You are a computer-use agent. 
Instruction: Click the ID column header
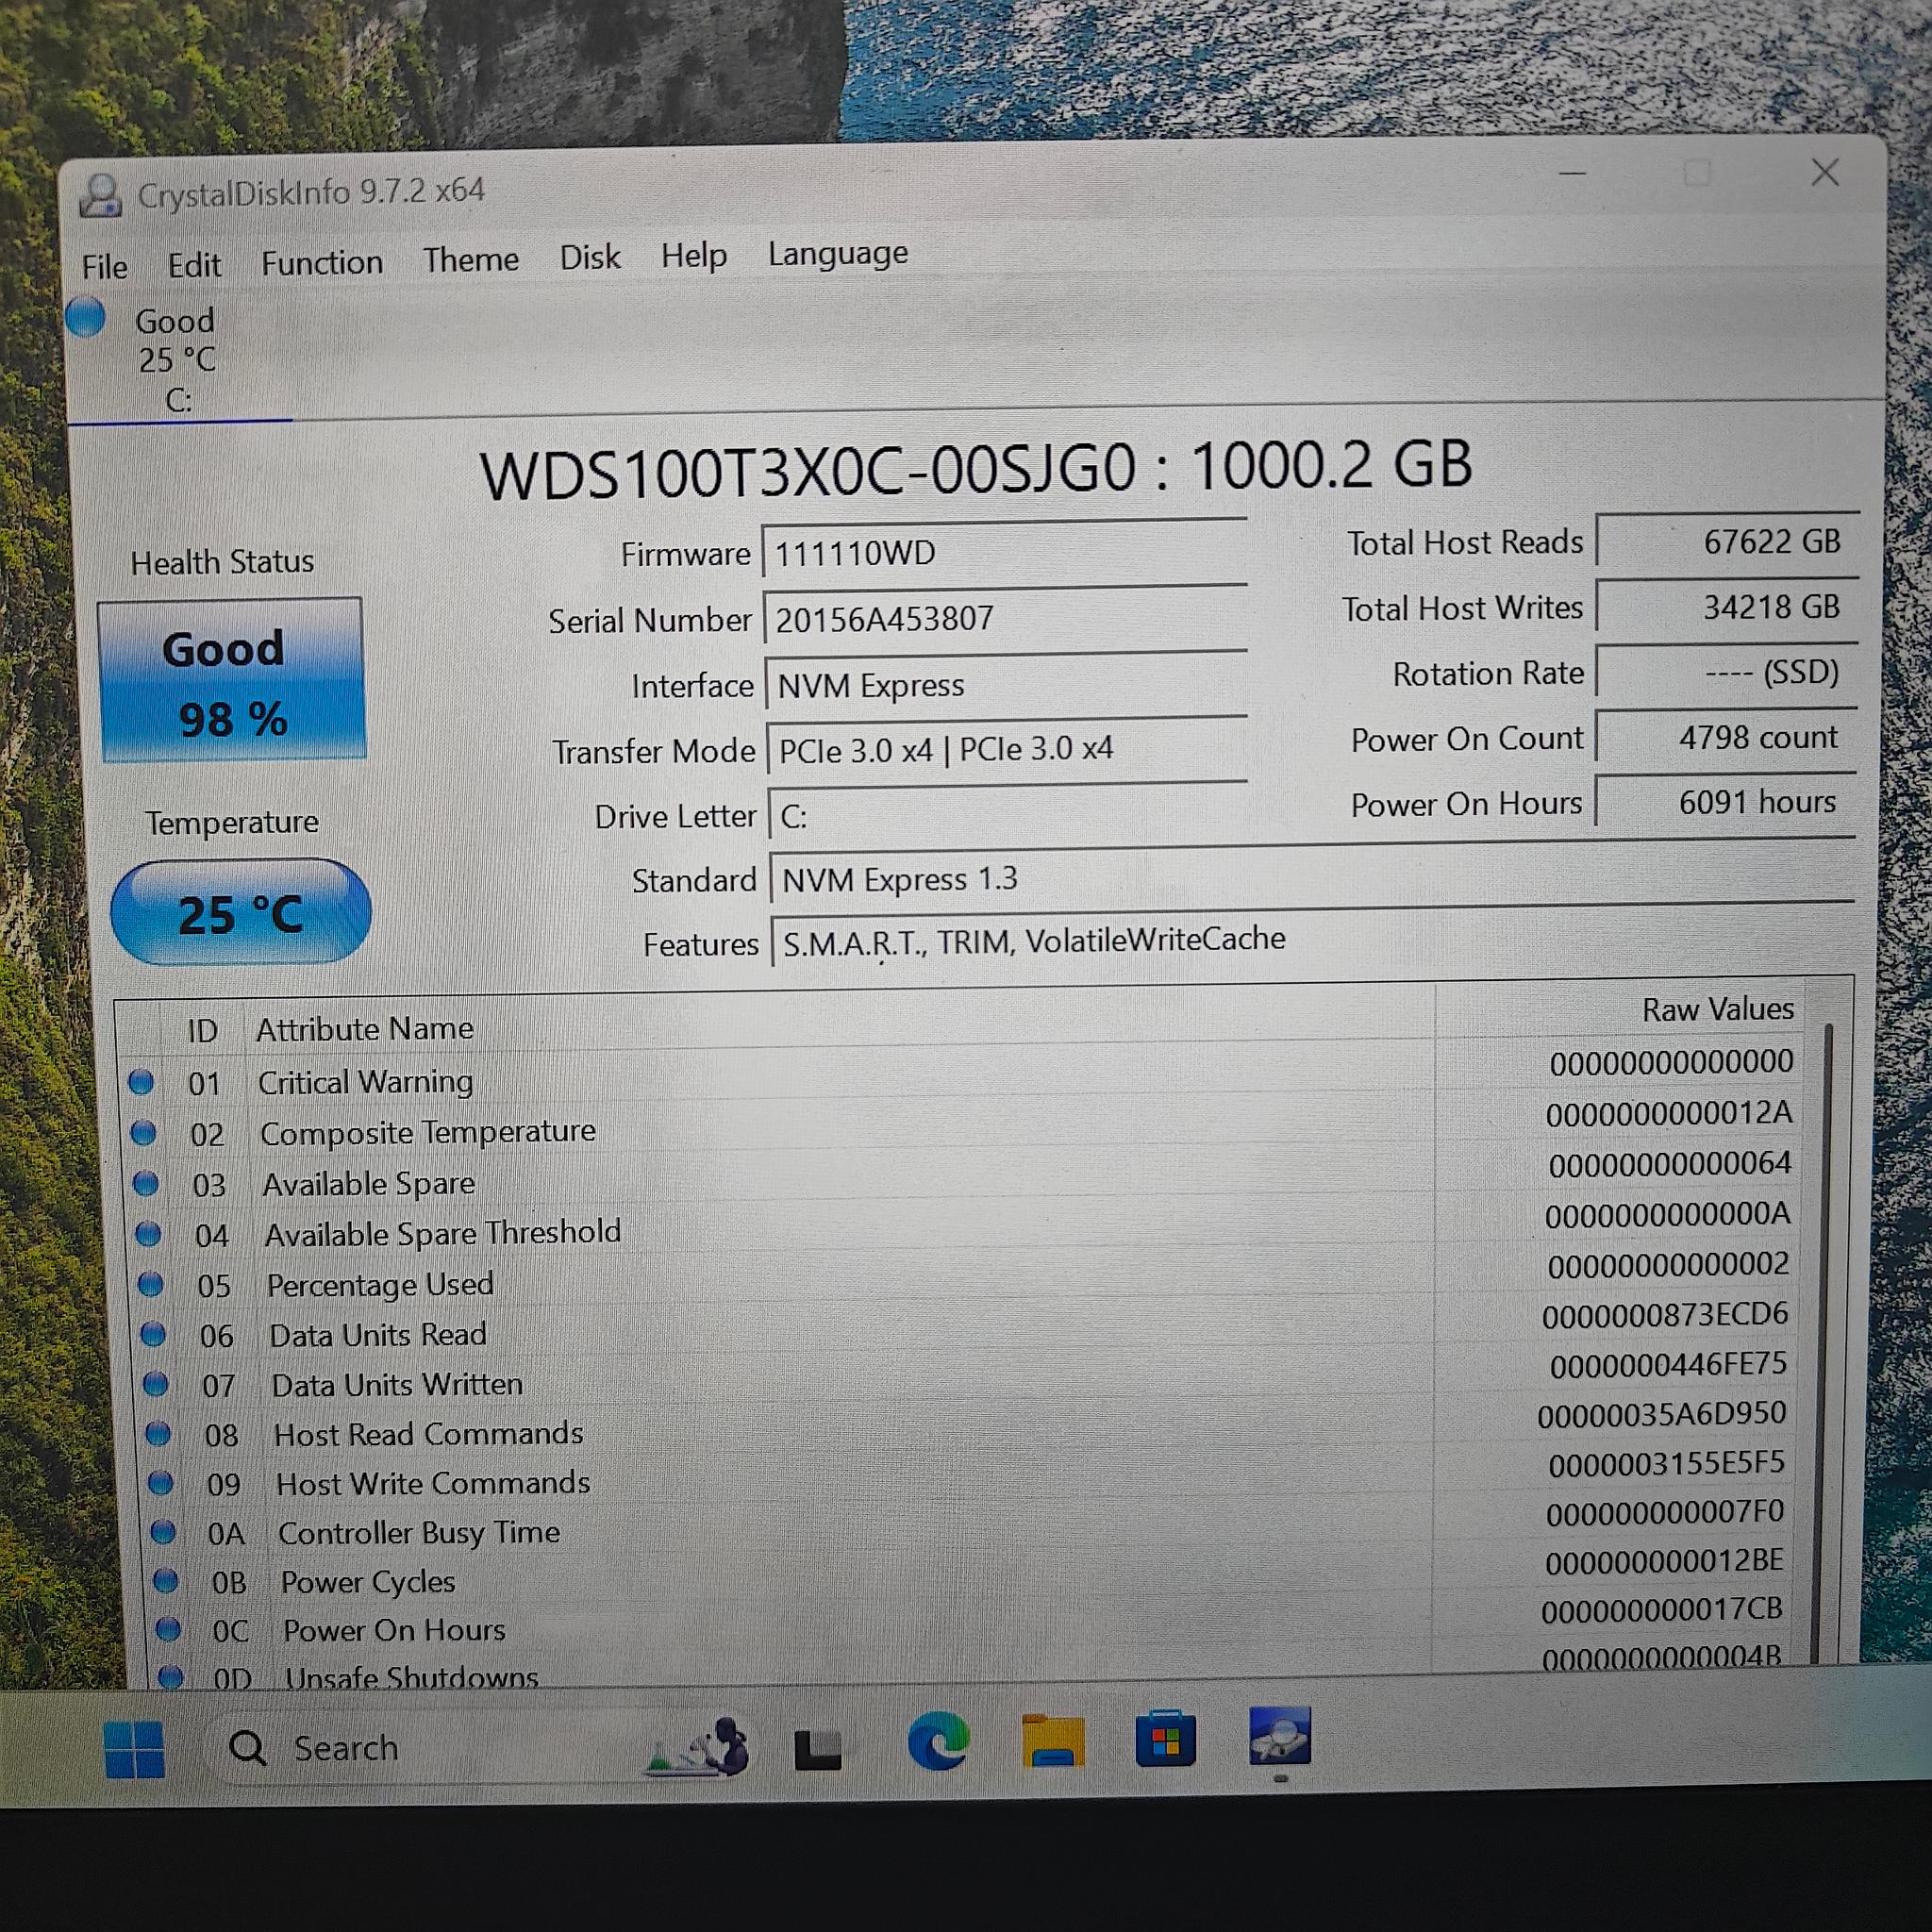point(203,1031)
